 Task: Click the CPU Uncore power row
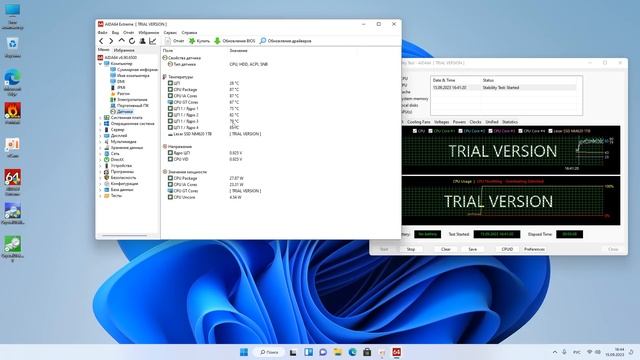click(205, 197)
